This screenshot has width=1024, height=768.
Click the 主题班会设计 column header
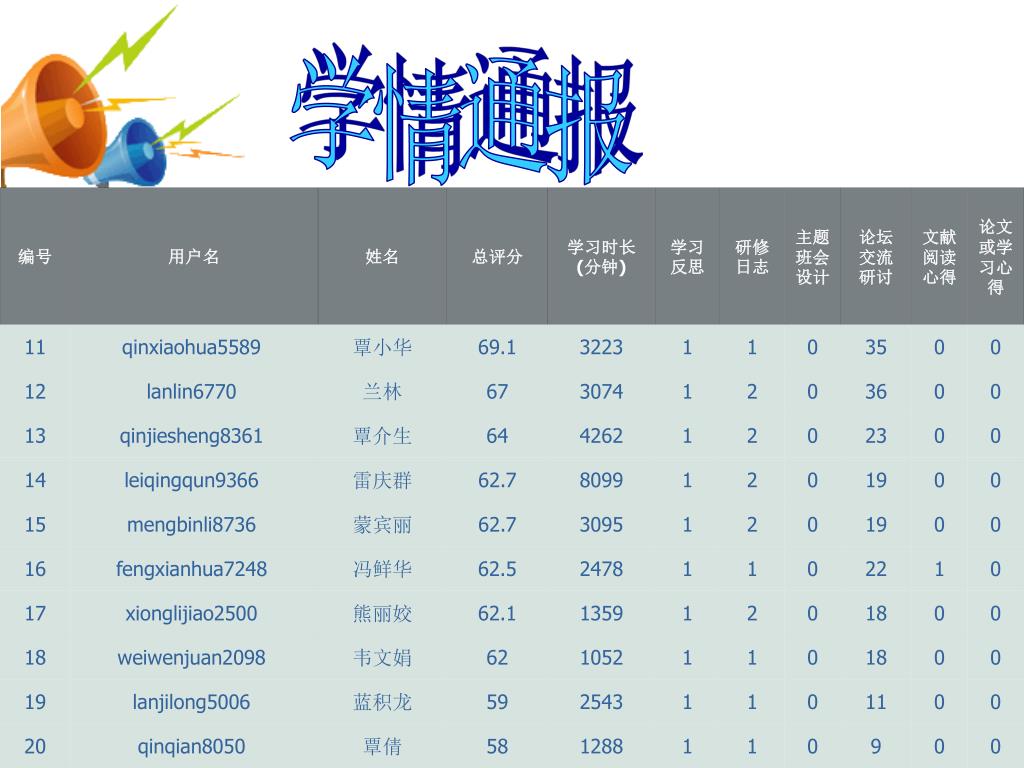click(x=812, y=257)
